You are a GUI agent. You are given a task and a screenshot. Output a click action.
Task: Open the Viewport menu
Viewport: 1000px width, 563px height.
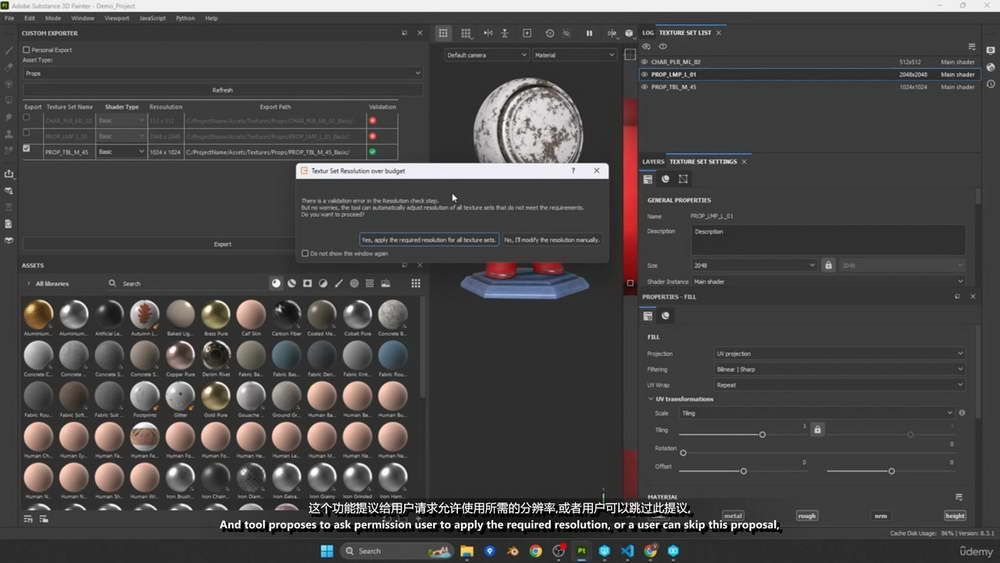click(117, 18)
